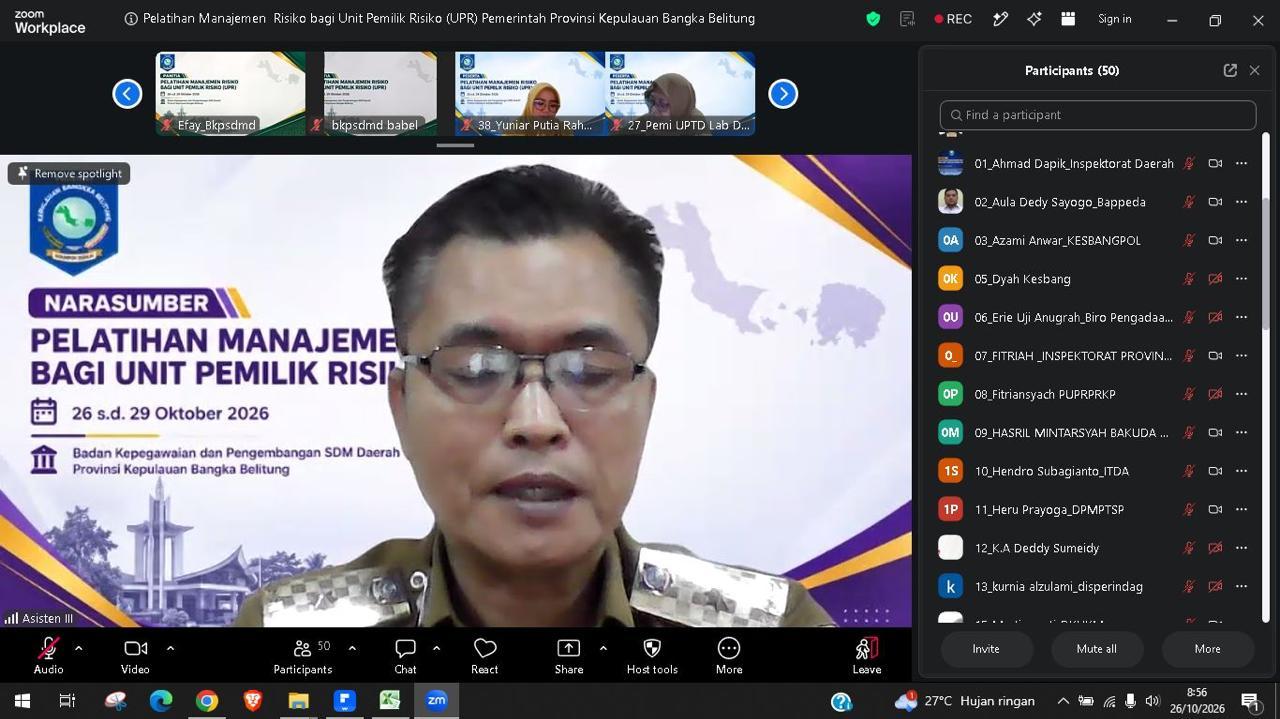This screenshot has width=1280, height=719.
Task: Open meeting info icon beside title
Action: 131,19
